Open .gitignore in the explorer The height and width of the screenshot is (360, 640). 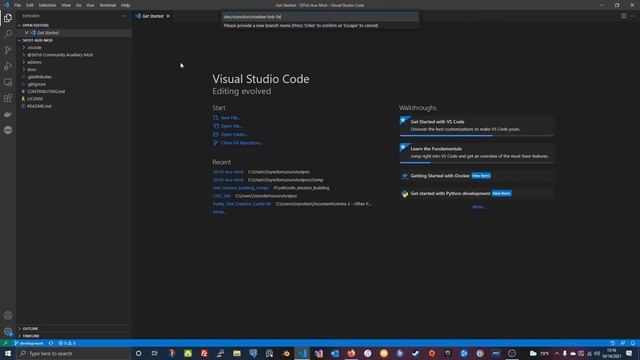pos(37,84)
